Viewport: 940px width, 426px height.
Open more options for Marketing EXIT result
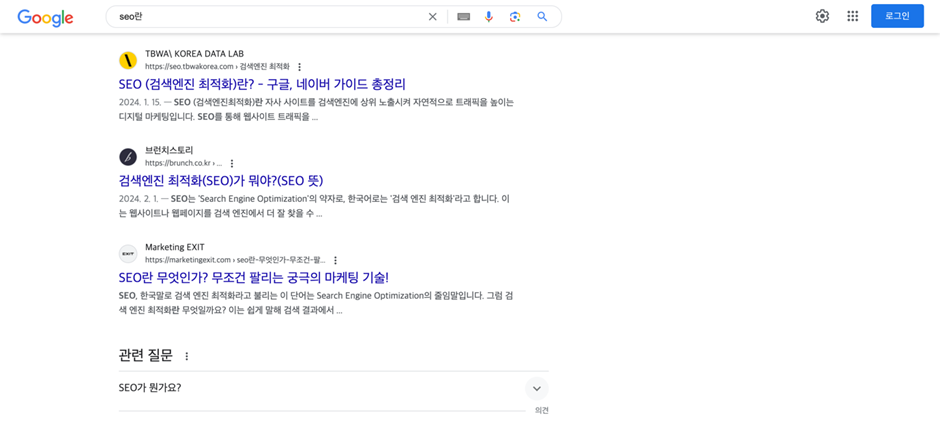(x=335, y=261)
